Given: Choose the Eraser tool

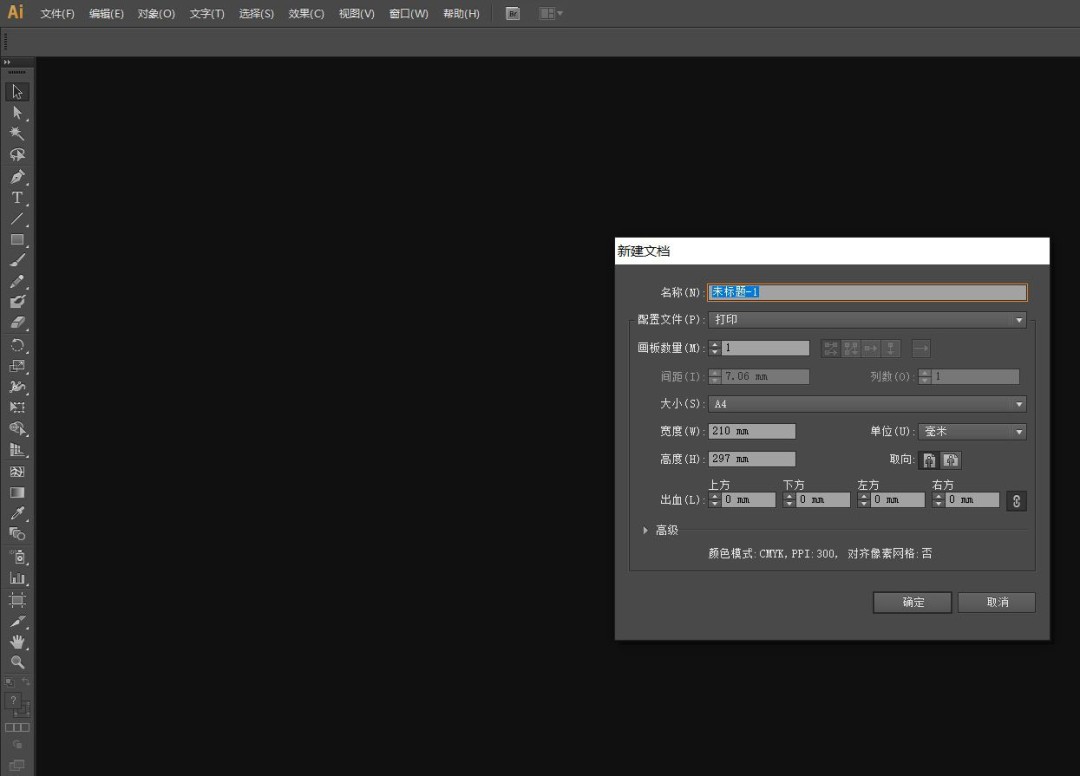Looking at the screenshot, I should pyautogui.click(x=17, y=323).
